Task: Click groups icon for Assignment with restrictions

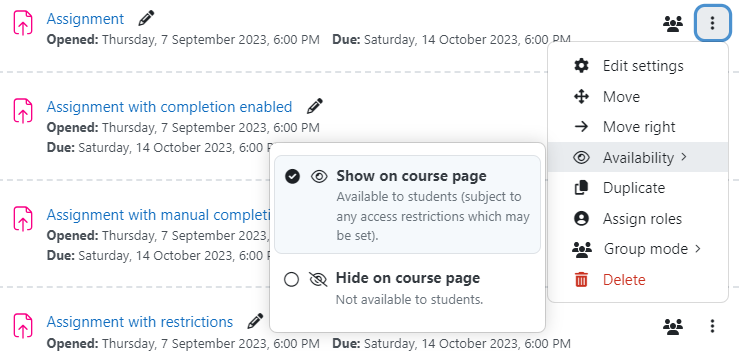Action: [673, 327]
